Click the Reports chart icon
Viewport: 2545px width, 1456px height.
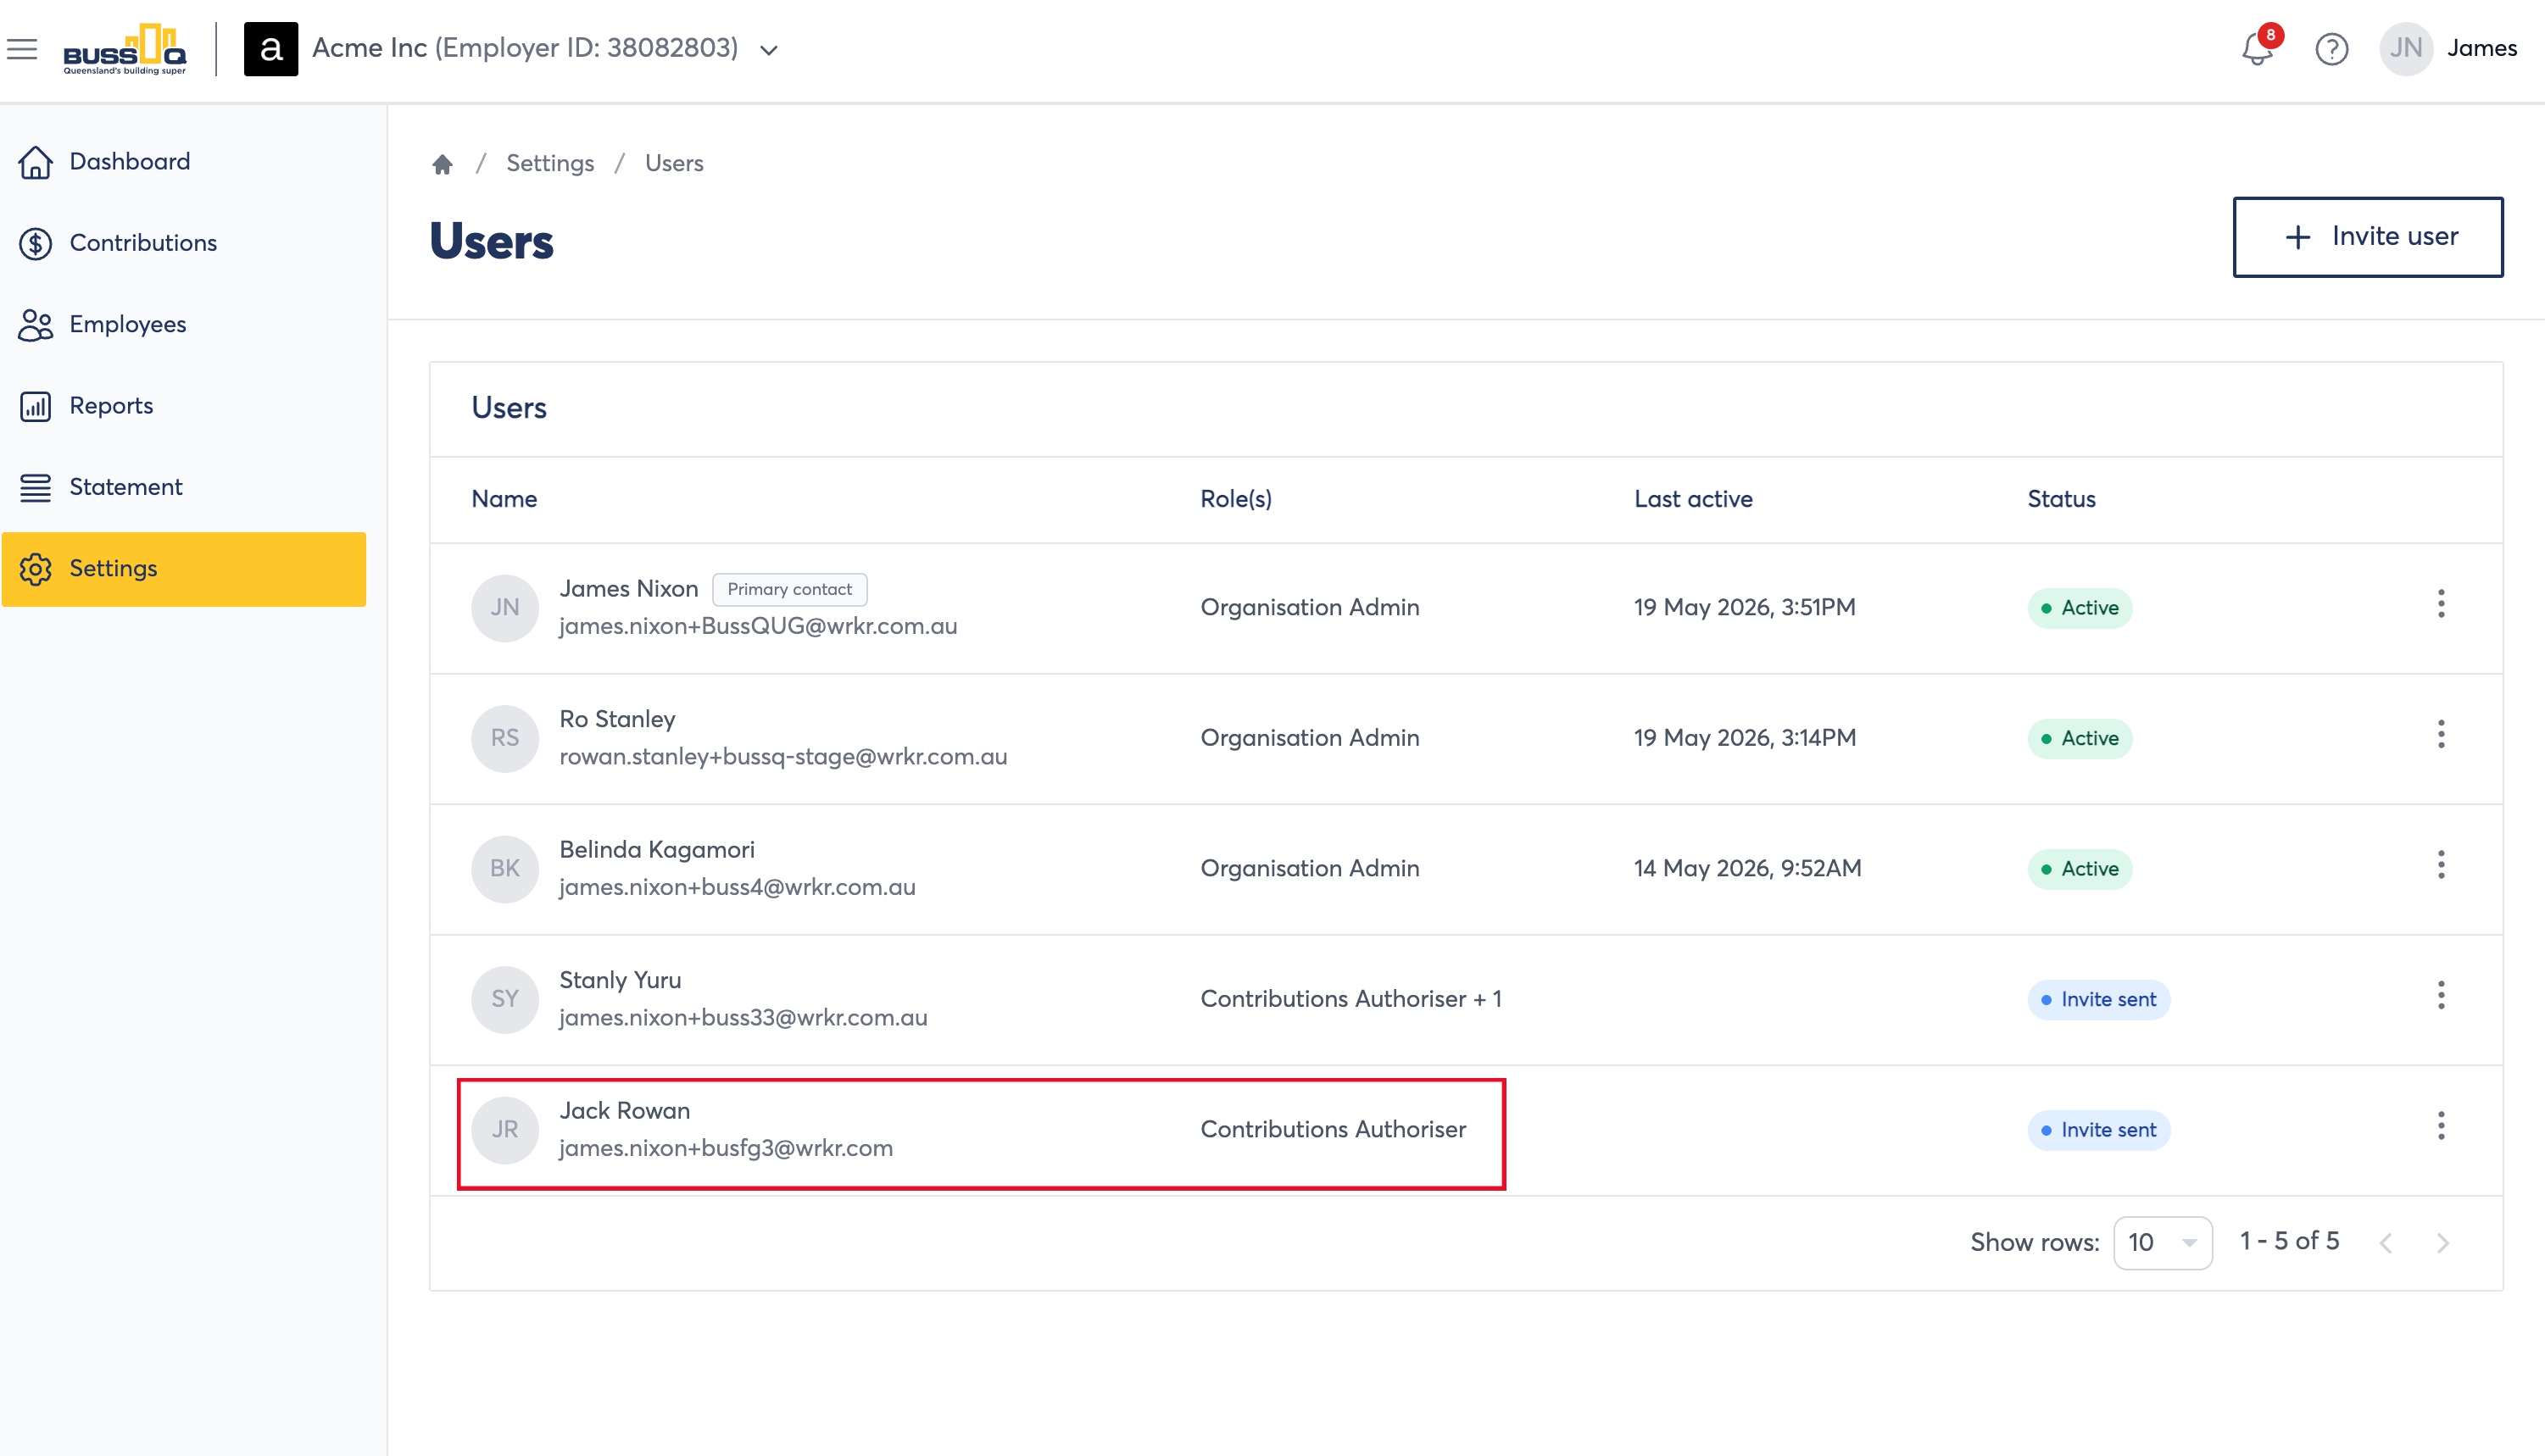[x=36, y=406]
